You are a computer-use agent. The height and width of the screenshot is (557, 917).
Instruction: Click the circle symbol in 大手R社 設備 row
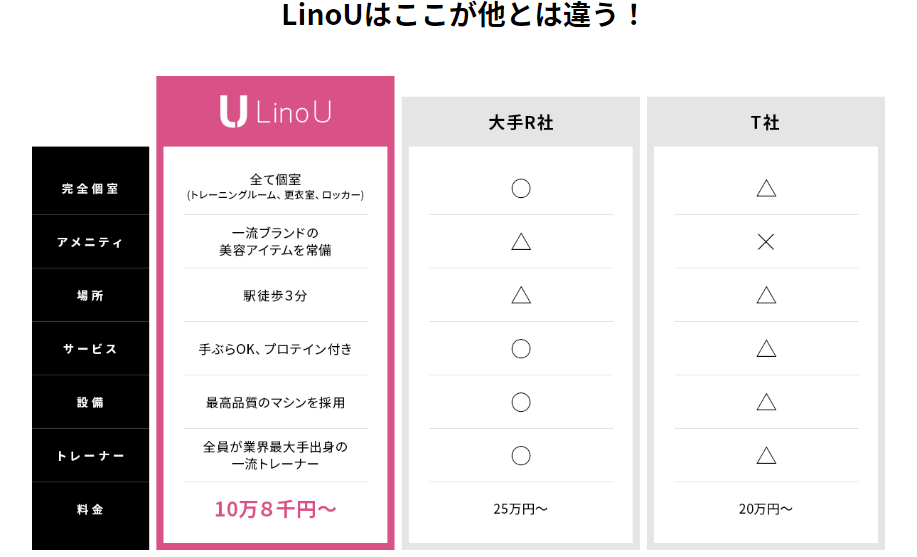[x=521, y=402]
